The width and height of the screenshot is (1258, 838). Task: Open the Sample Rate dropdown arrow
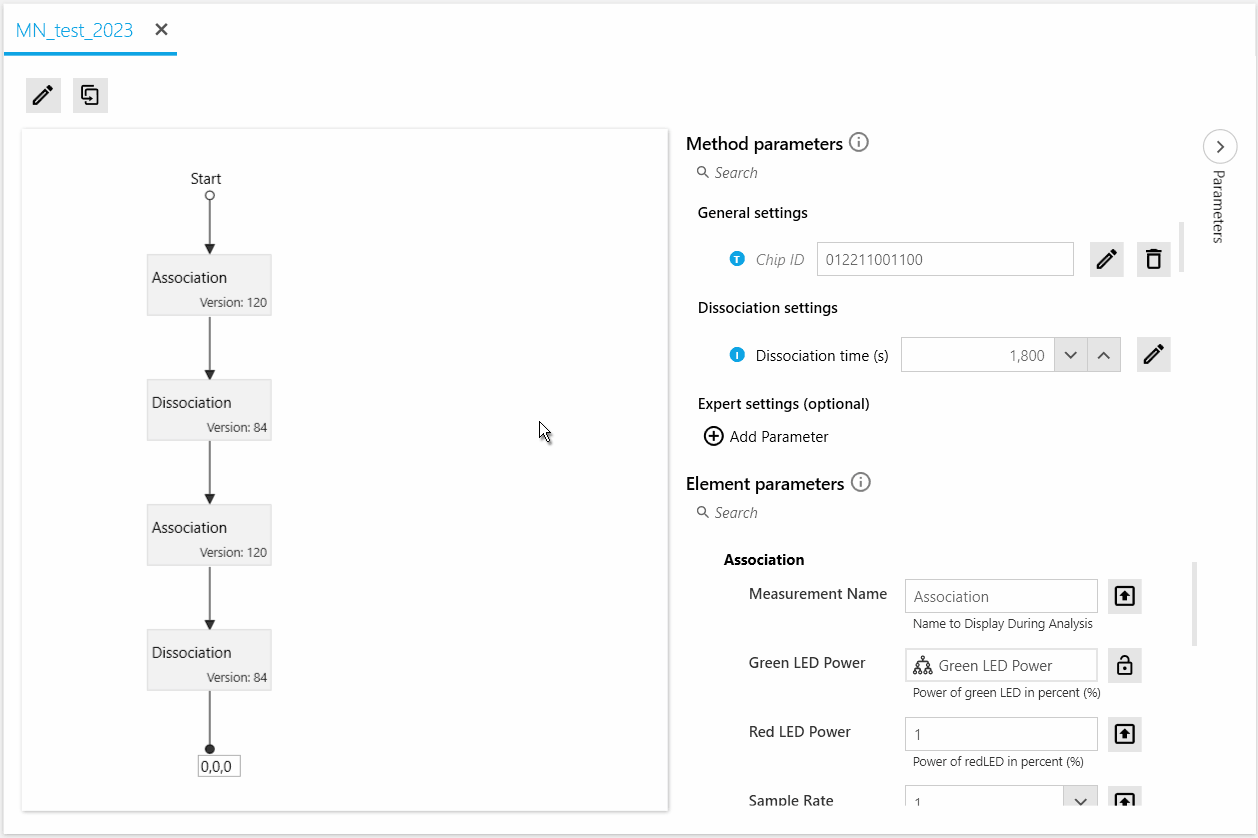pos(1080,800)
